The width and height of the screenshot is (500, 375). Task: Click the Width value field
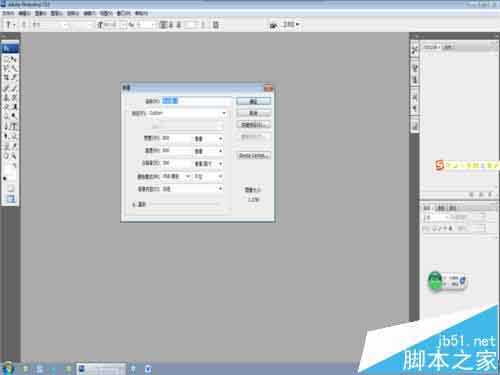(x=177, y=138)
